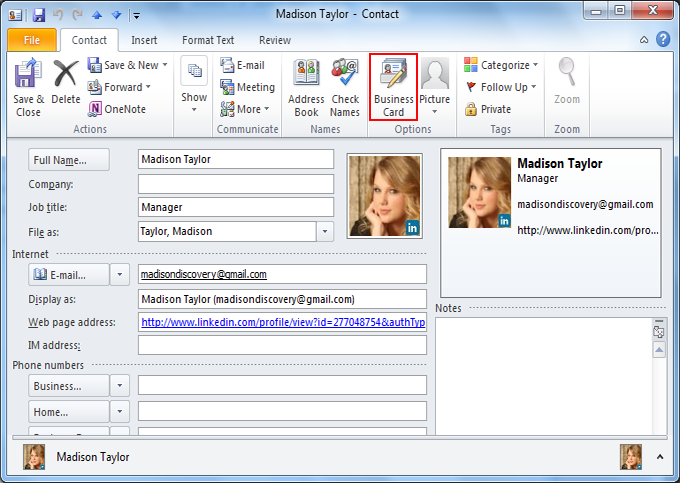Image resolution: width=680 pixels, height=483 pixels.
Task: Click Save & New in the Actions group
Action: point(123,65)
